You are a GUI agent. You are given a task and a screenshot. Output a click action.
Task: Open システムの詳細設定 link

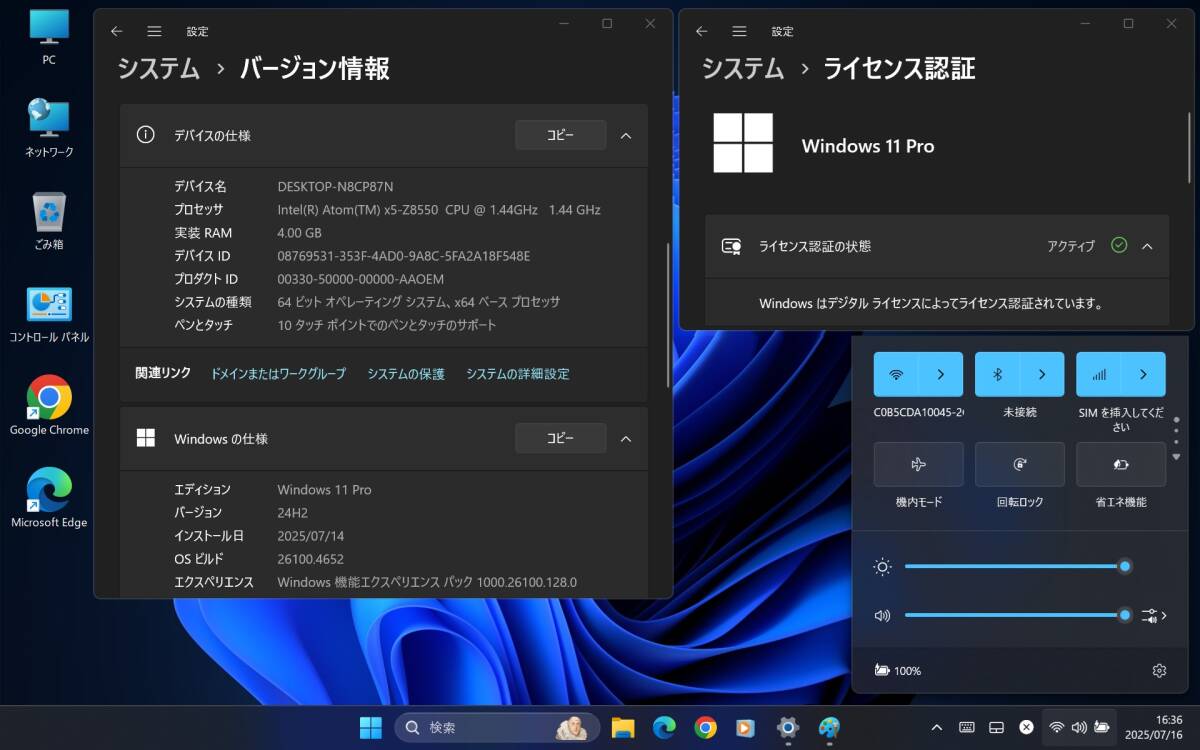518,374
